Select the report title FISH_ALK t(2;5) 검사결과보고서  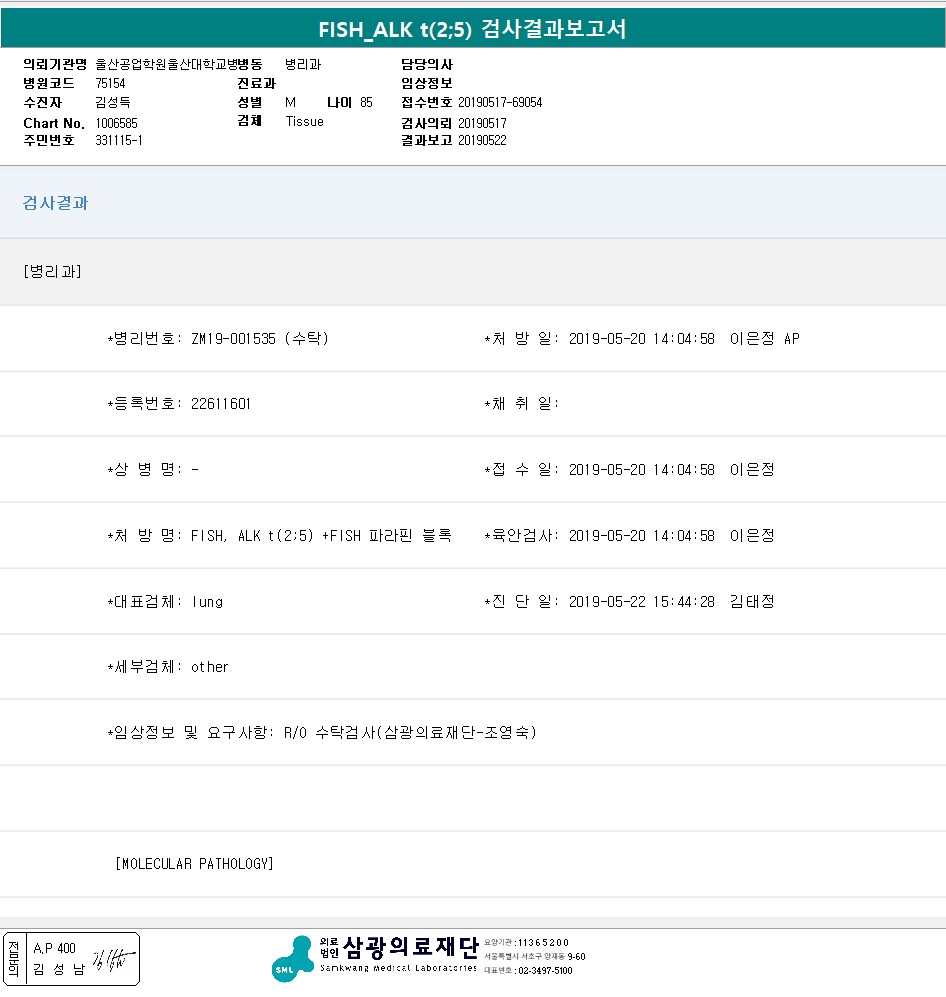[472, 29]
